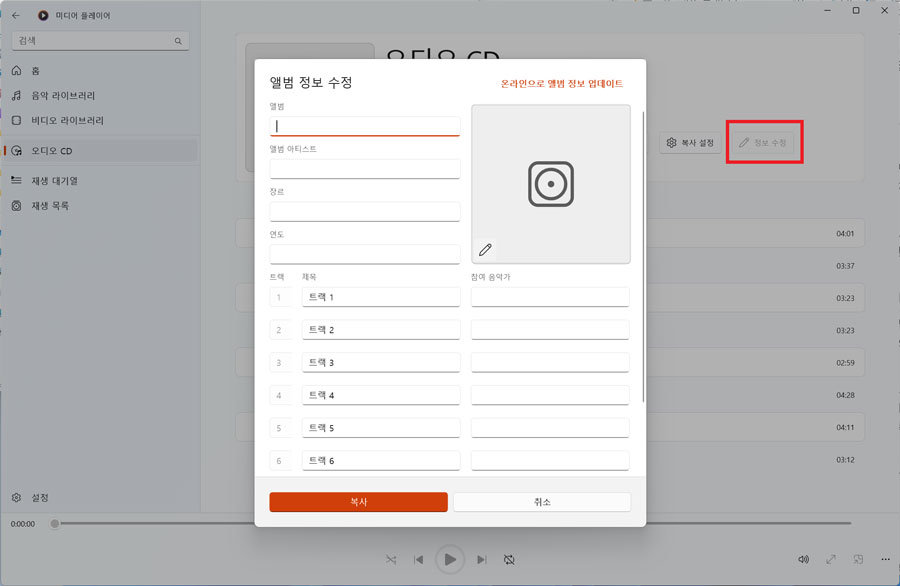900x586 pixels.
Task: Click the search magnifier icon
Action: point(179,41)
